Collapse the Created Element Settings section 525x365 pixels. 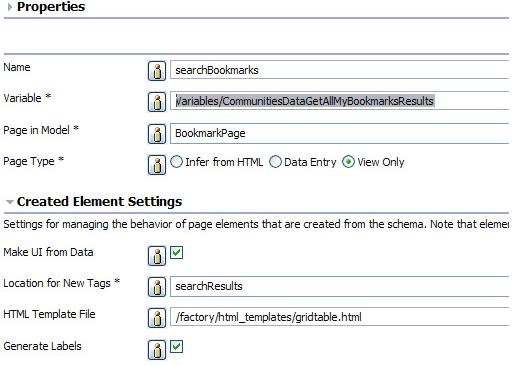(x=10, y=202)
